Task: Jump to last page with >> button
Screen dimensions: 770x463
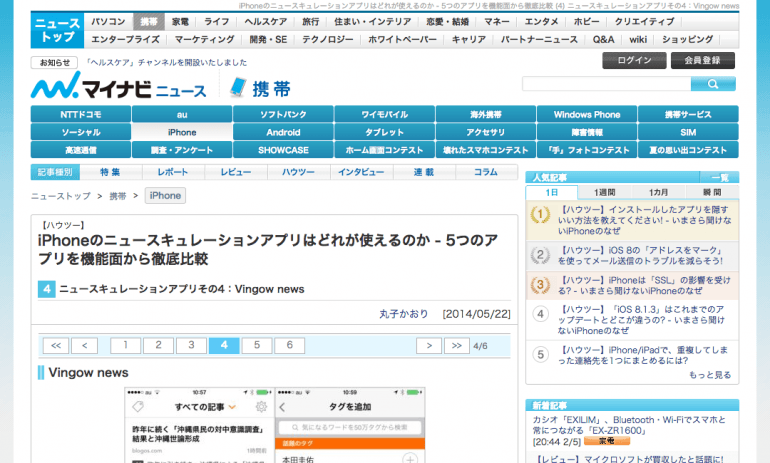Action: (457, 346)
